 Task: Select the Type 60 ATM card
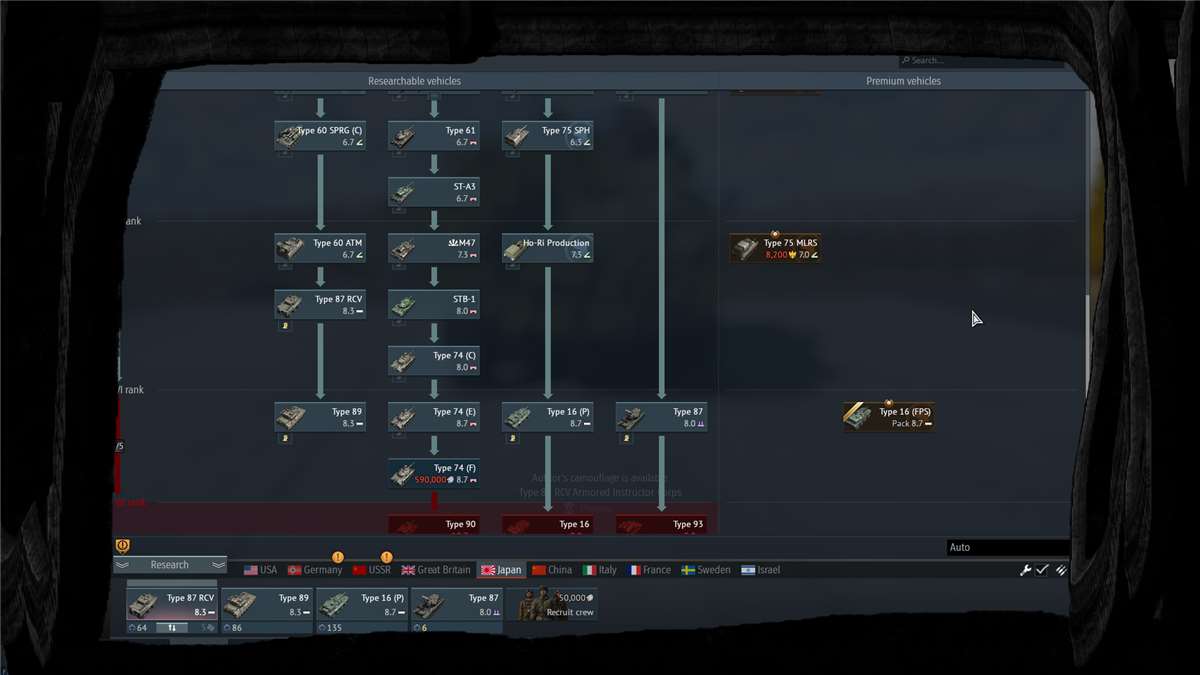click(320, 248)
